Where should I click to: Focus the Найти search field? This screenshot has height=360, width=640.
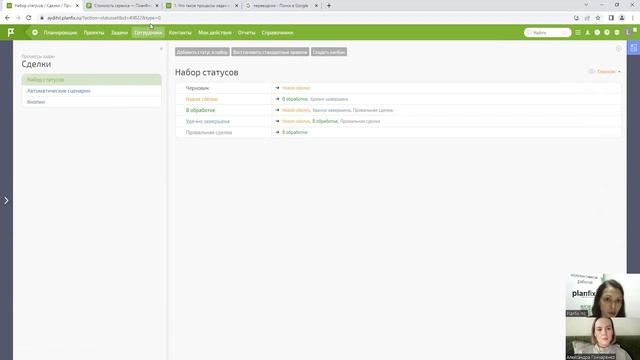point(547,33)
